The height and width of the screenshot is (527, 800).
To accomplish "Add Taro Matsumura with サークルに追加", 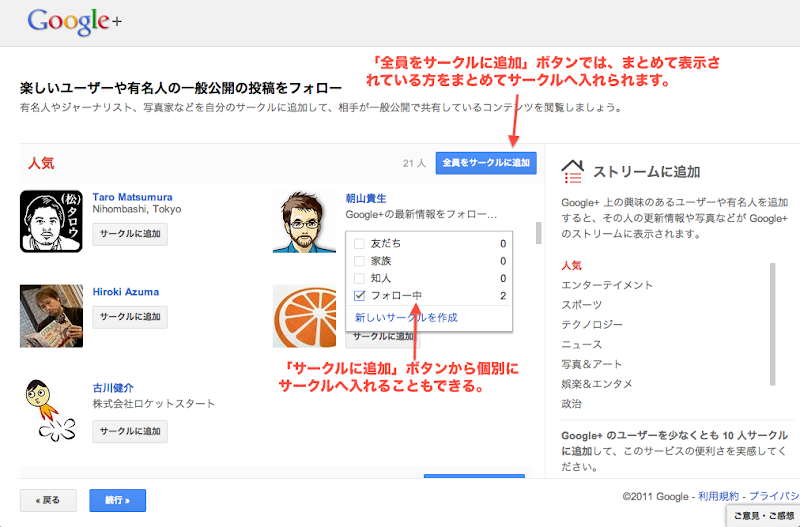I will pyautogui.click(x=130, y=234).
